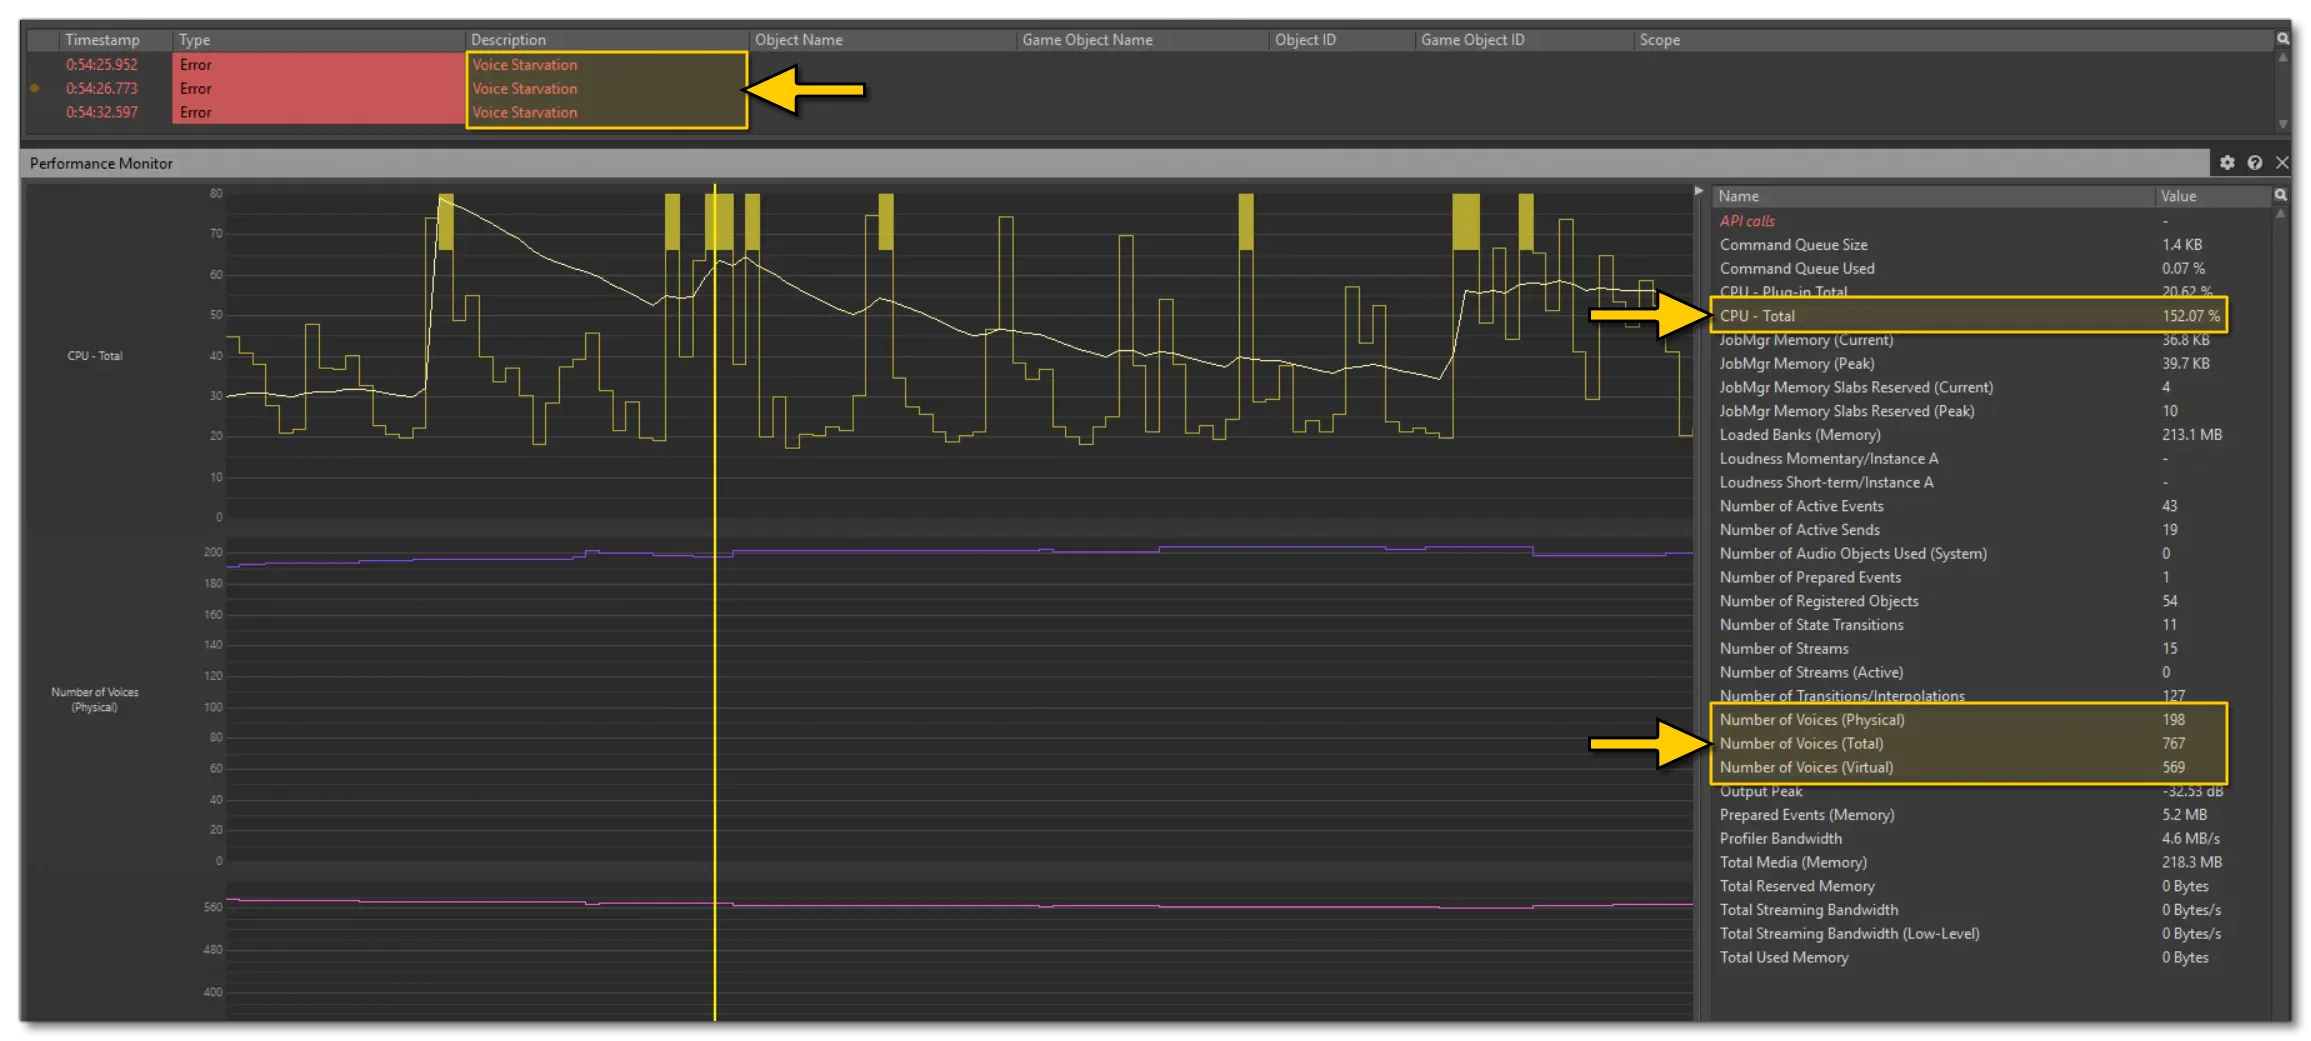Click counter list vertical scrollbar

[x=2280, y=612]
